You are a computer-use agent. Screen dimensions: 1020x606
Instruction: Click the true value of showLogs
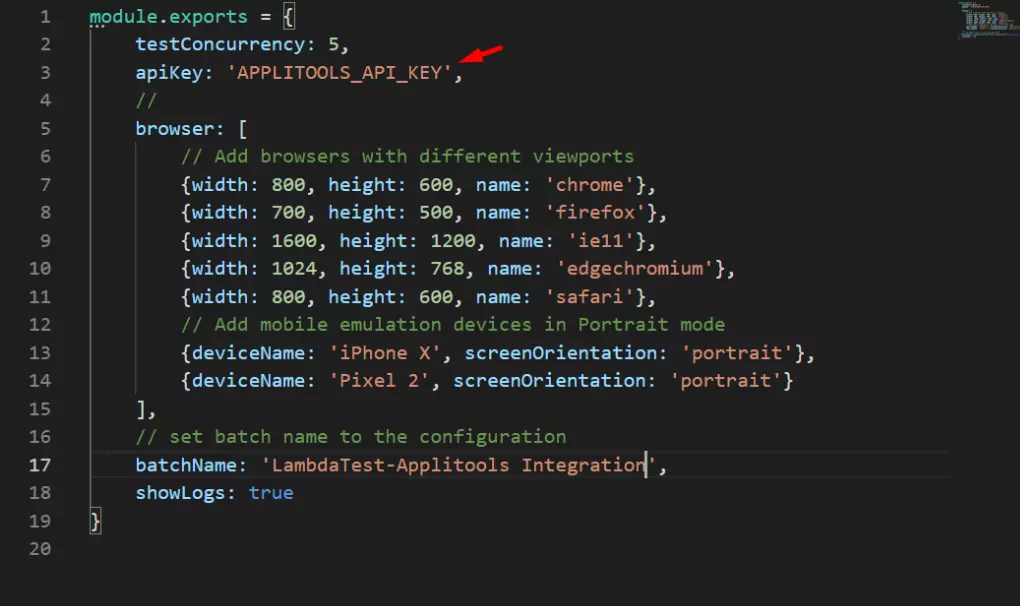[x=271, y=493]
